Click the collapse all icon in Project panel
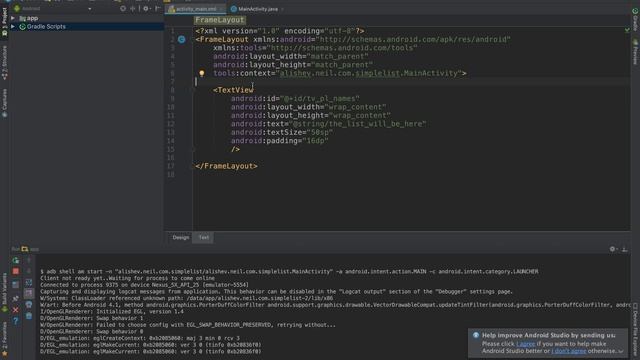 tap(133, 8)
